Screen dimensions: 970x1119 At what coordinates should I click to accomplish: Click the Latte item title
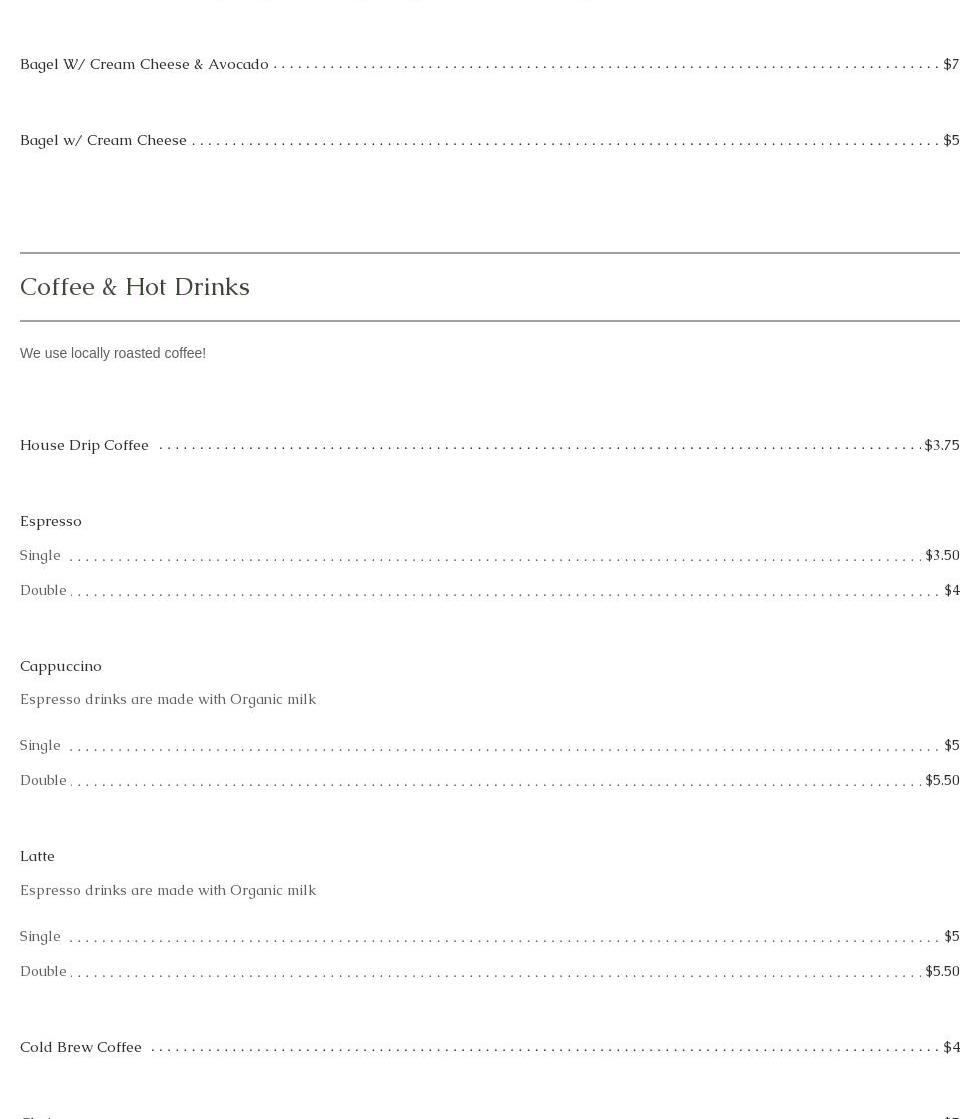tap(37, 856)
